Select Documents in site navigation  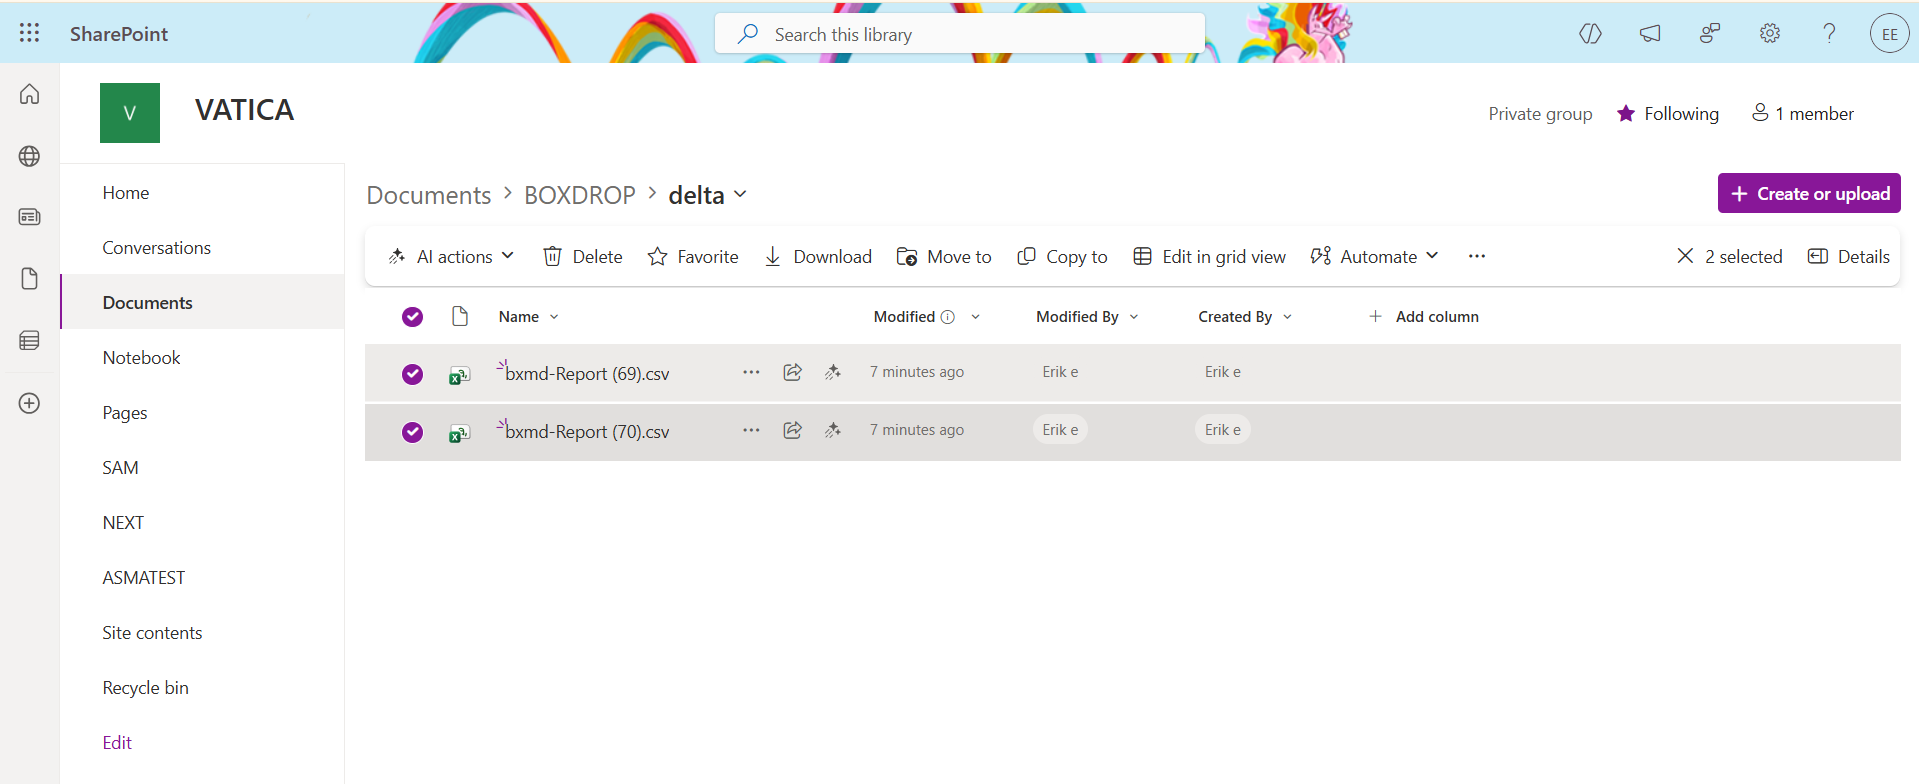[147, 303]
